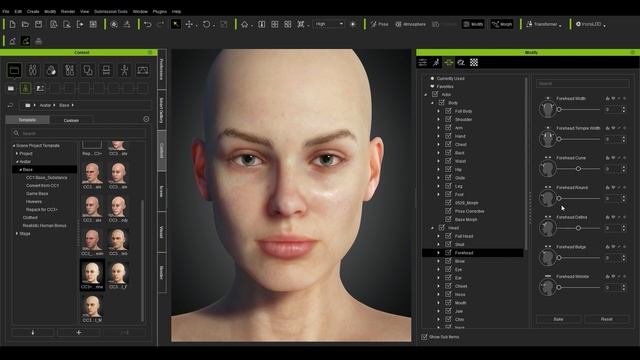Click the download arrow button below Content tree
Image resolution: width=640 pixels, height=360 pixels.
[33, 332]
